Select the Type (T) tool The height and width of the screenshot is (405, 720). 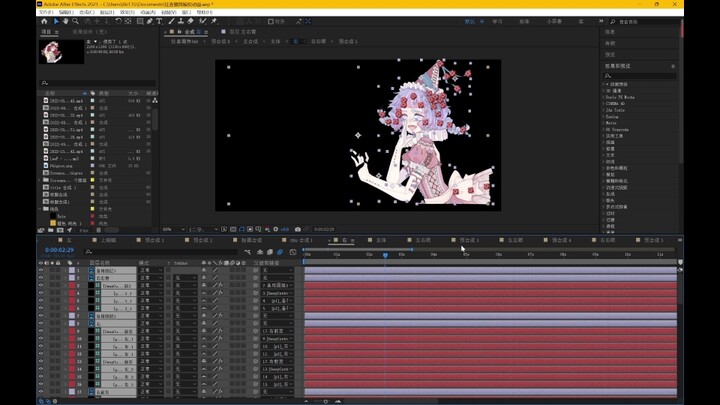159,21
